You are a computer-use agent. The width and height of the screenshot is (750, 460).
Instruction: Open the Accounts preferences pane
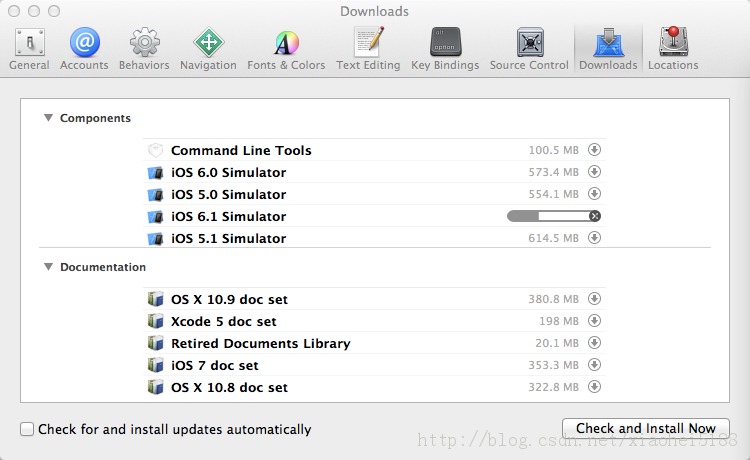pyautogui.click(x=84, y=49)
